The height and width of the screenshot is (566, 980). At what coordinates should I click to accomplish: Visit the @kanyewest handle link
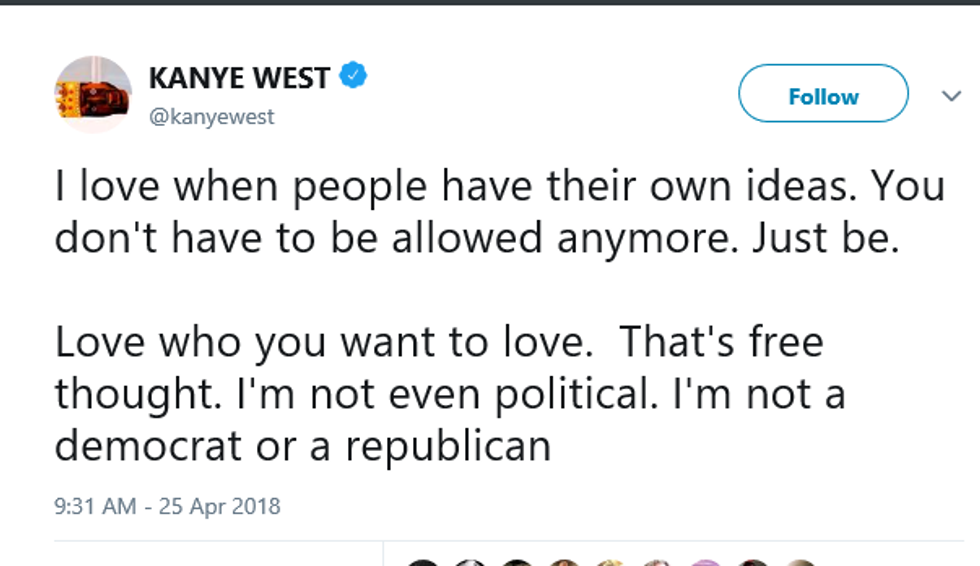[x=211, y=117]
